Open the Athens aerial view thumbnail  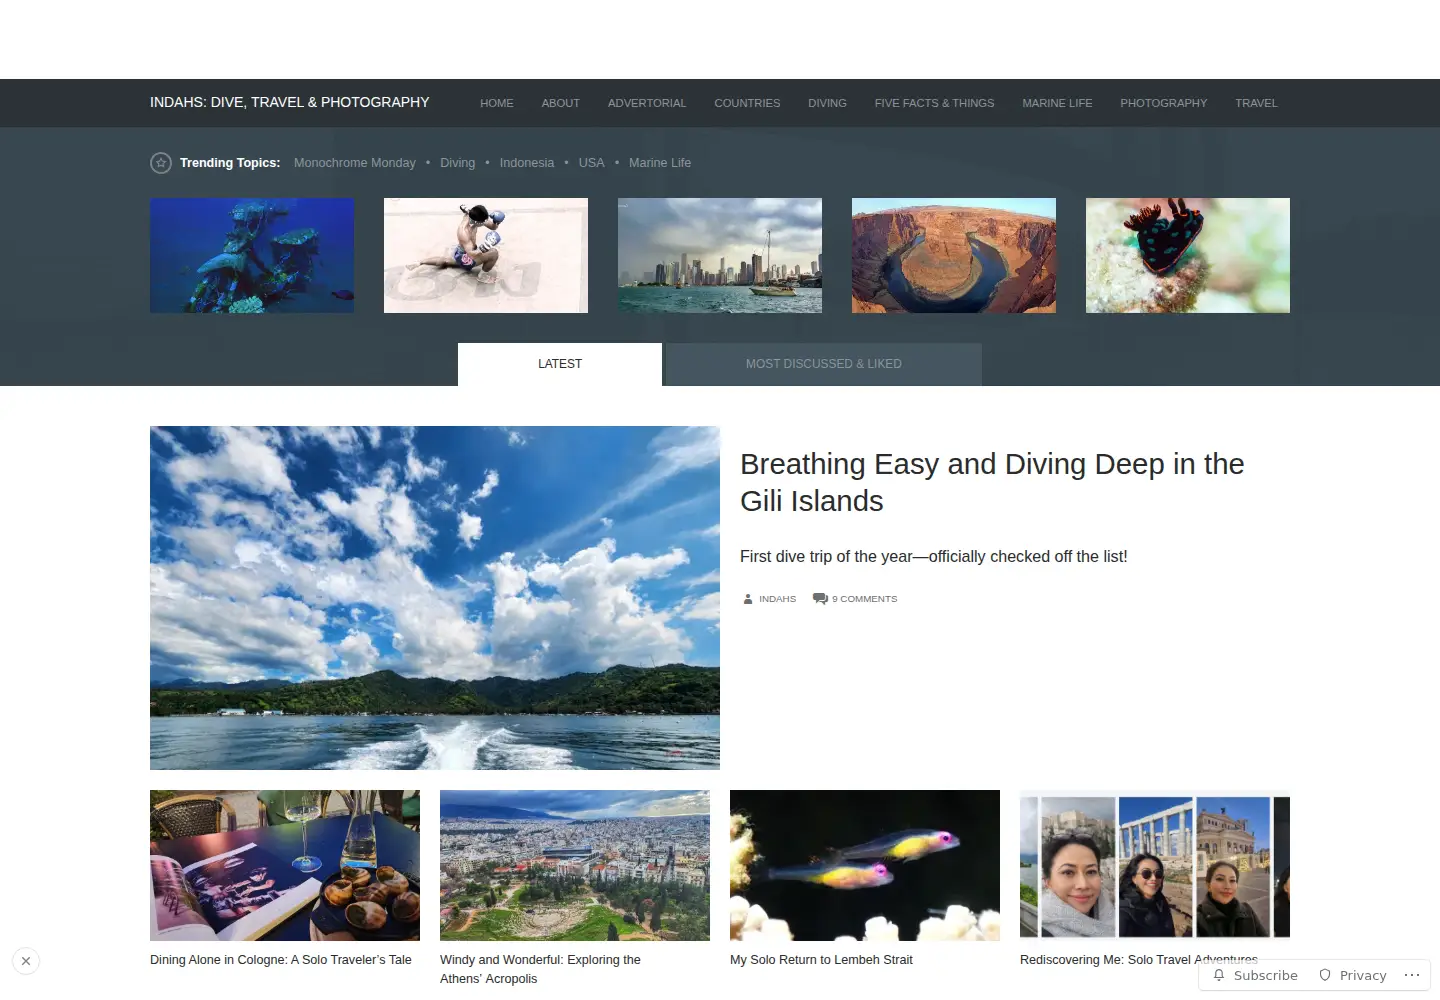coord(575,865)
